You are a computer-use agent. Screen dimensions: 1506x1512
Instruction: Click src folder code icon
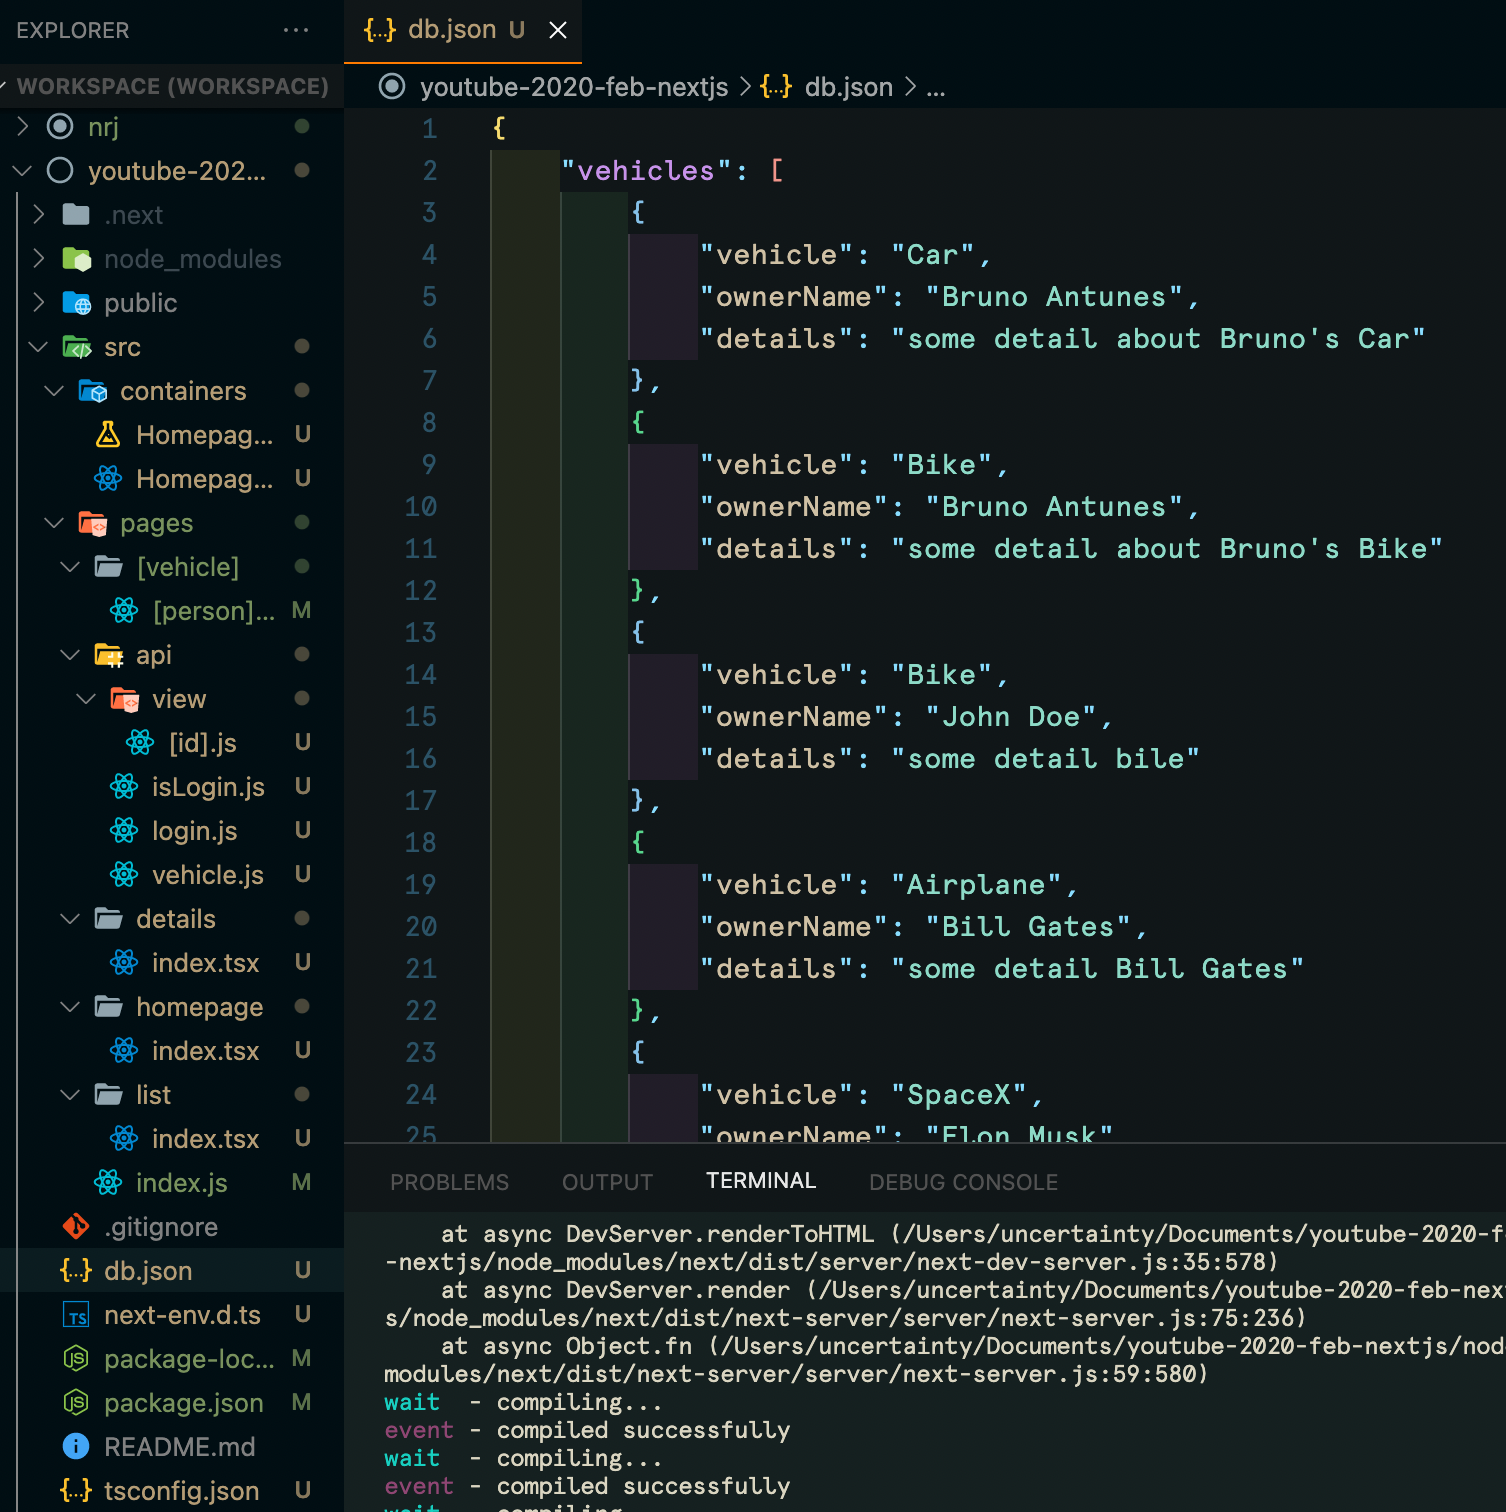point(76,346)
